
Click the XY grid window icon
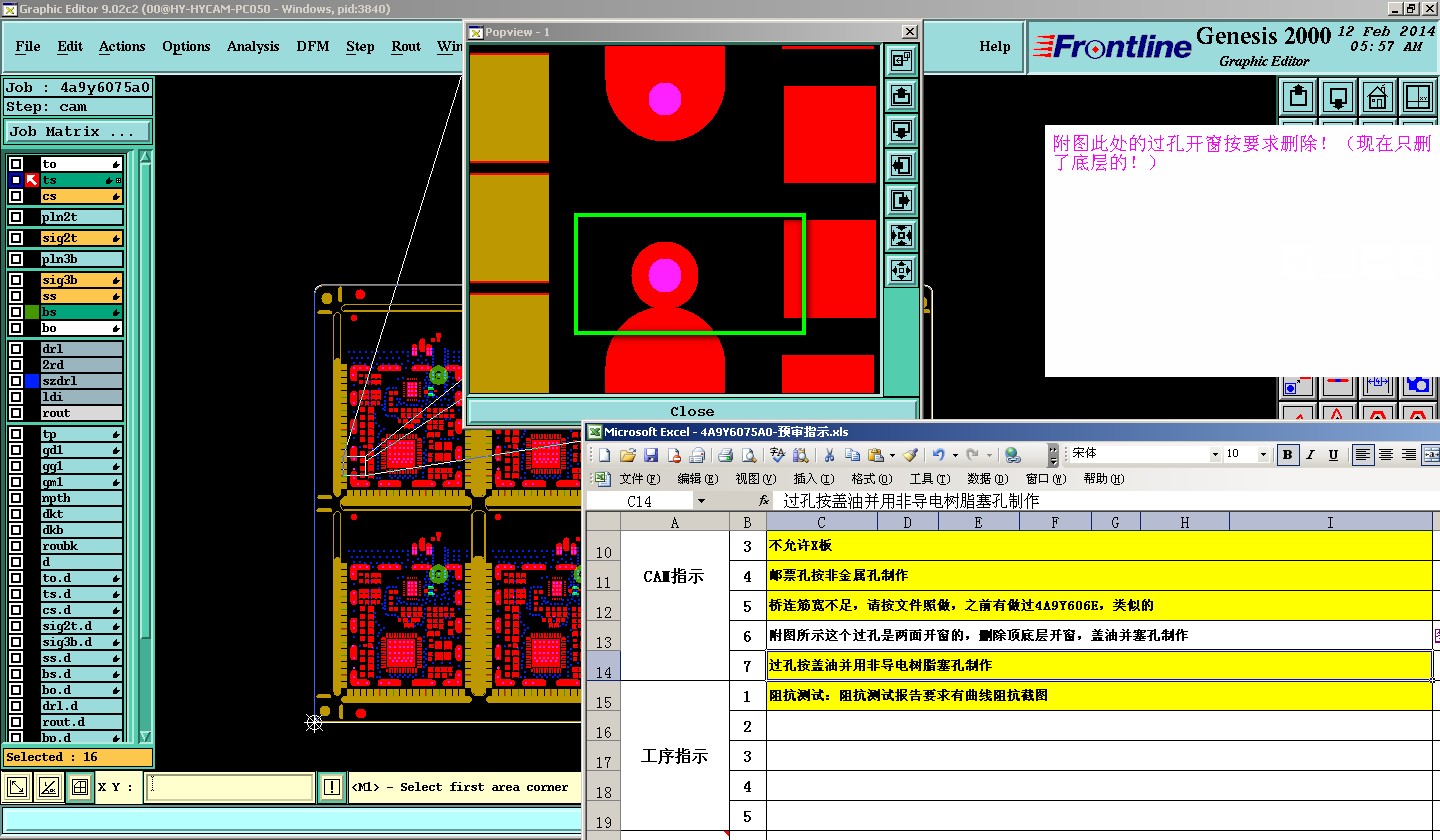point(1417,97)
